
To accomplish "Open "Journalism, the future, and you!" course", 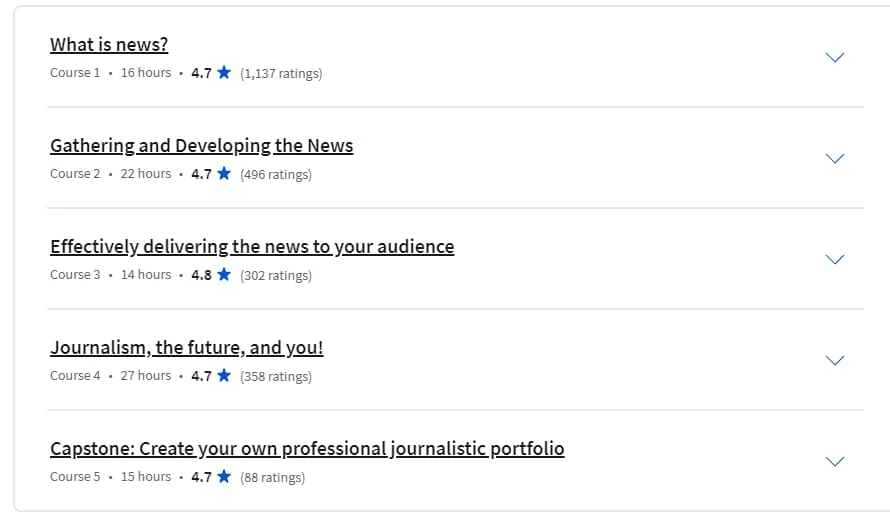I will tap(187, 347).
